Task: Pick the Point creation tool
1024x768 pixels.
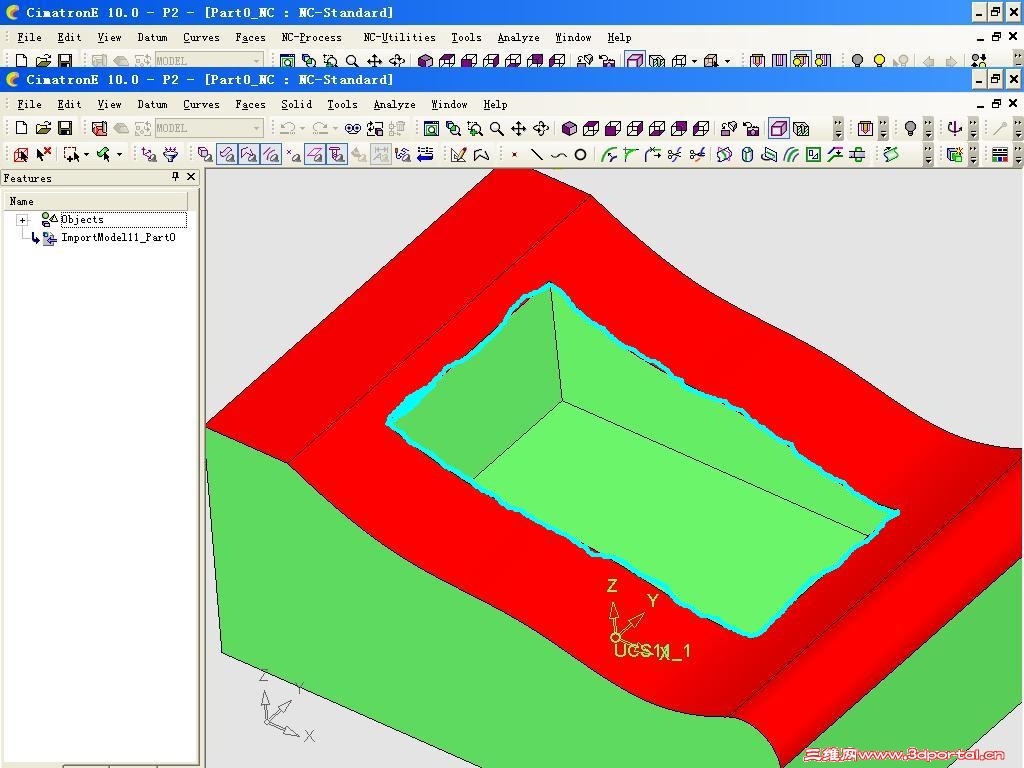Action: coord(515,155)
